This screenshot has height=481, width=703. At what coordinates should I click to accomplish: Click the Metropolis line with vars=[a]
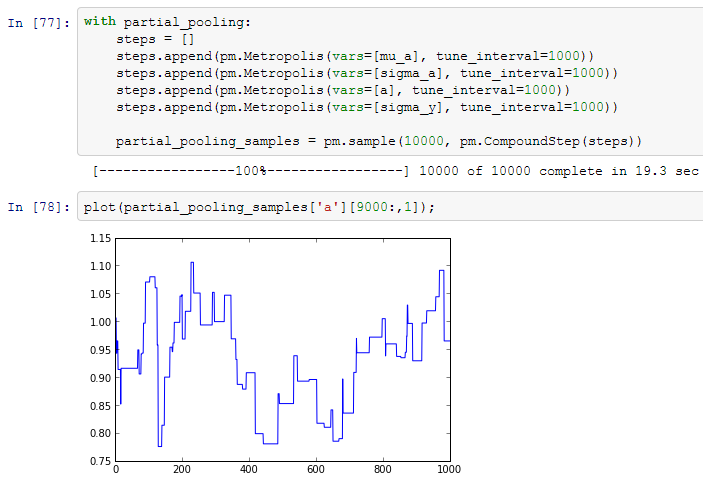pyautogui.click(x=343, y=91)
